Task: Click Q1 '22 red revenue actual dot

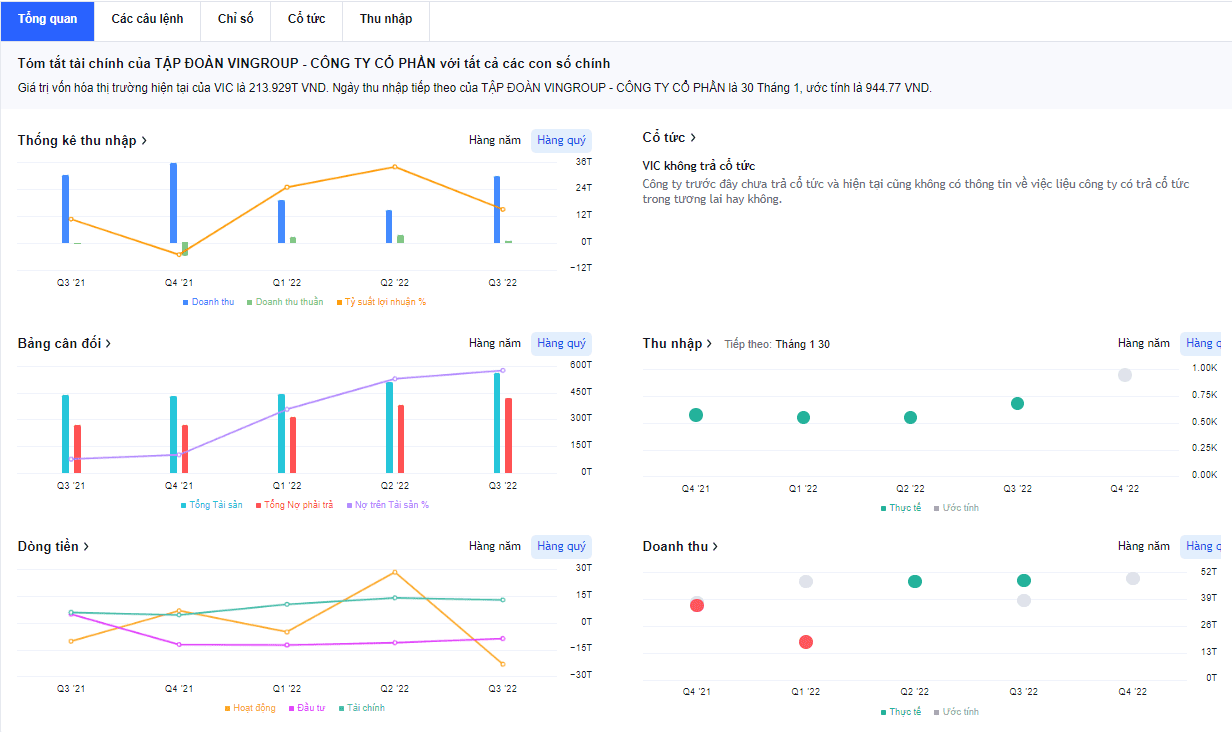Action: pos(806,642)
